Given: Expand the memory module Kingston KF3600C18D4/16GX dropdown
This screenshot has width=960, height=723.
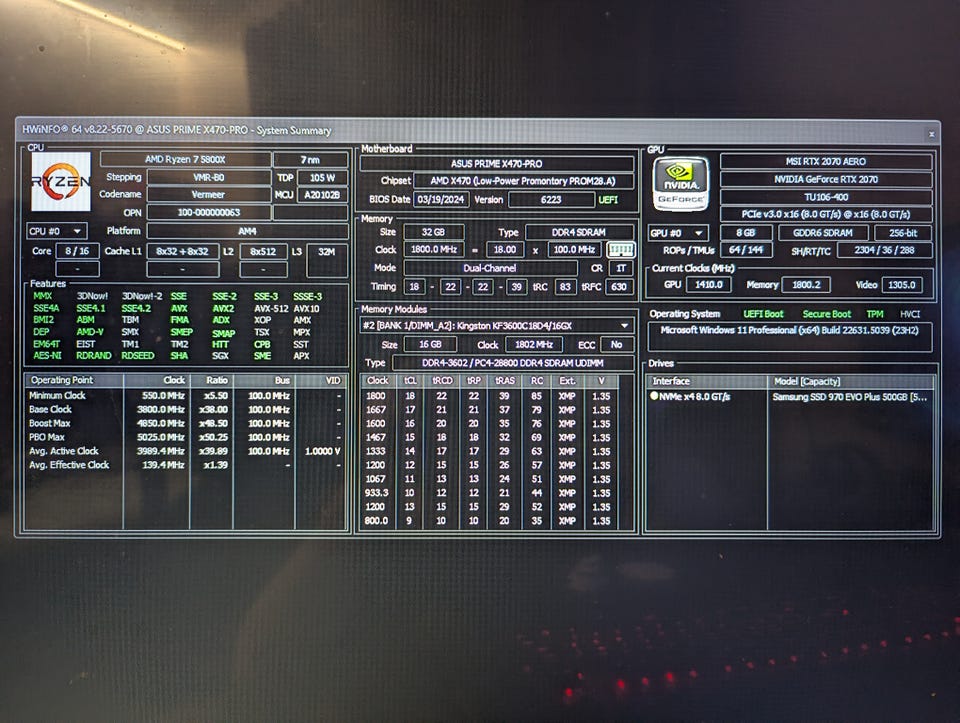Looking at the screenshot, I should coord(496,326).
